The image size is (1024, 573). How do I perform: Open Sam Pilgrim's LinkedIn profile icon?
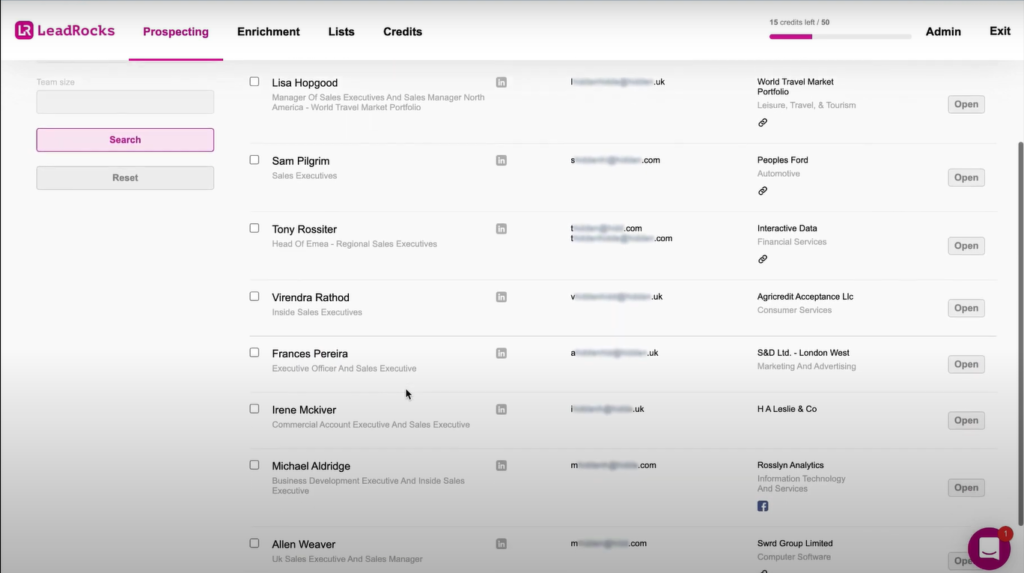pos(501,161)
